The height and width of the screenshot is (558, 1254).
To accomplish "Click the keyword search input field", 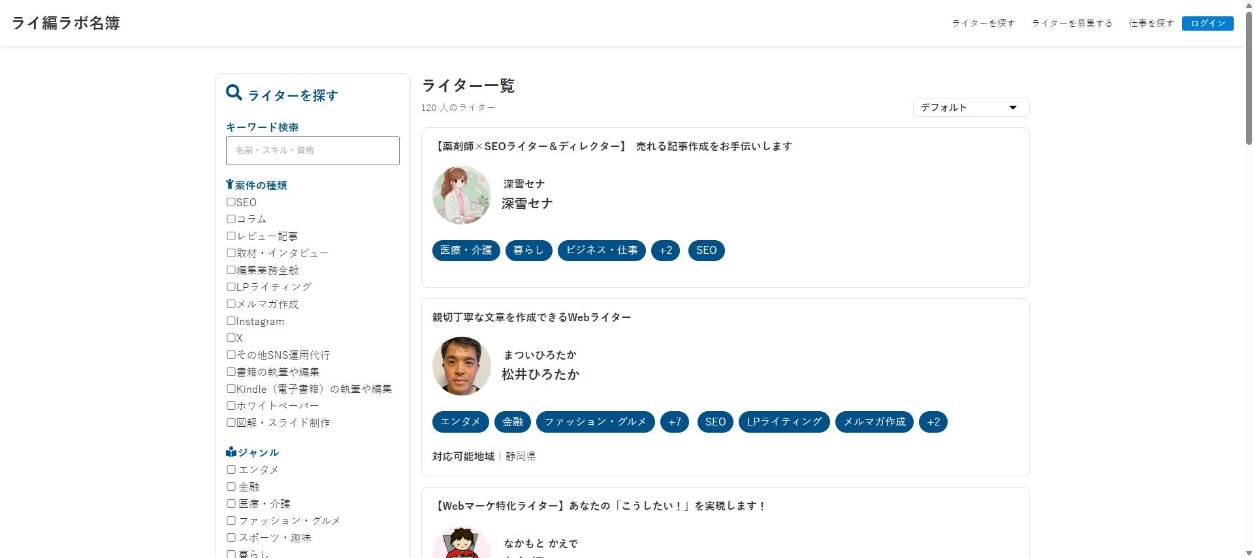I will click(x=313, y=150).
